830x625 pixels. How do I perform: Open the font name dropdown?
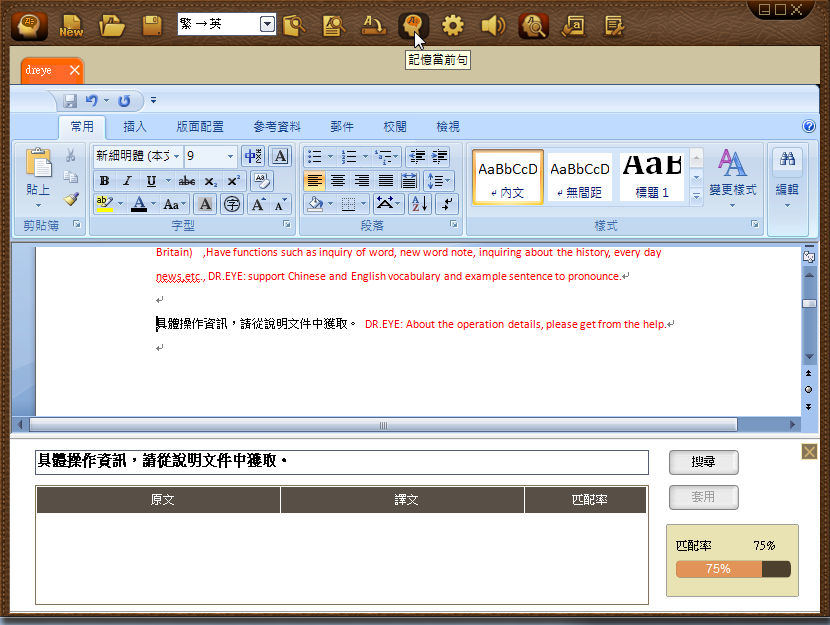click(176, 156)
